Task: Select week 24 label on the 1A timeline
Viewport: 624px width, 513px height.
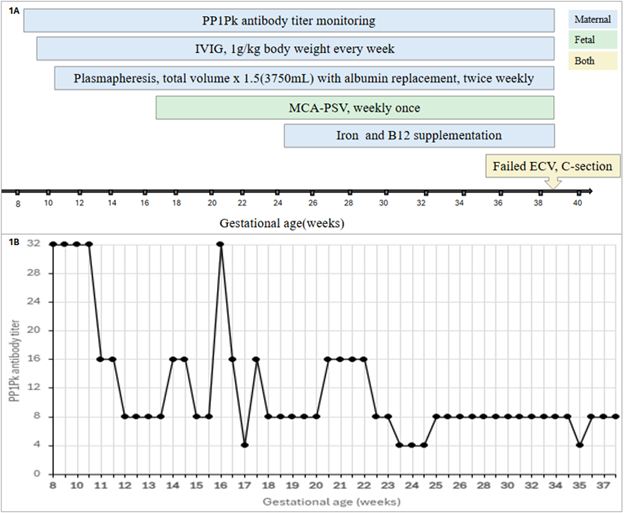Action: 277,203
